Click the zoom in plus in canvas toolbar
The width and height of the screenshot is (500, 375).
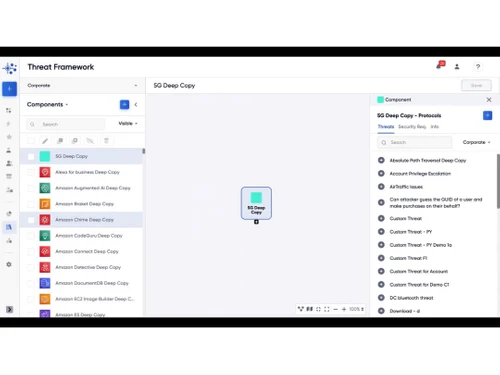(344, 309)
